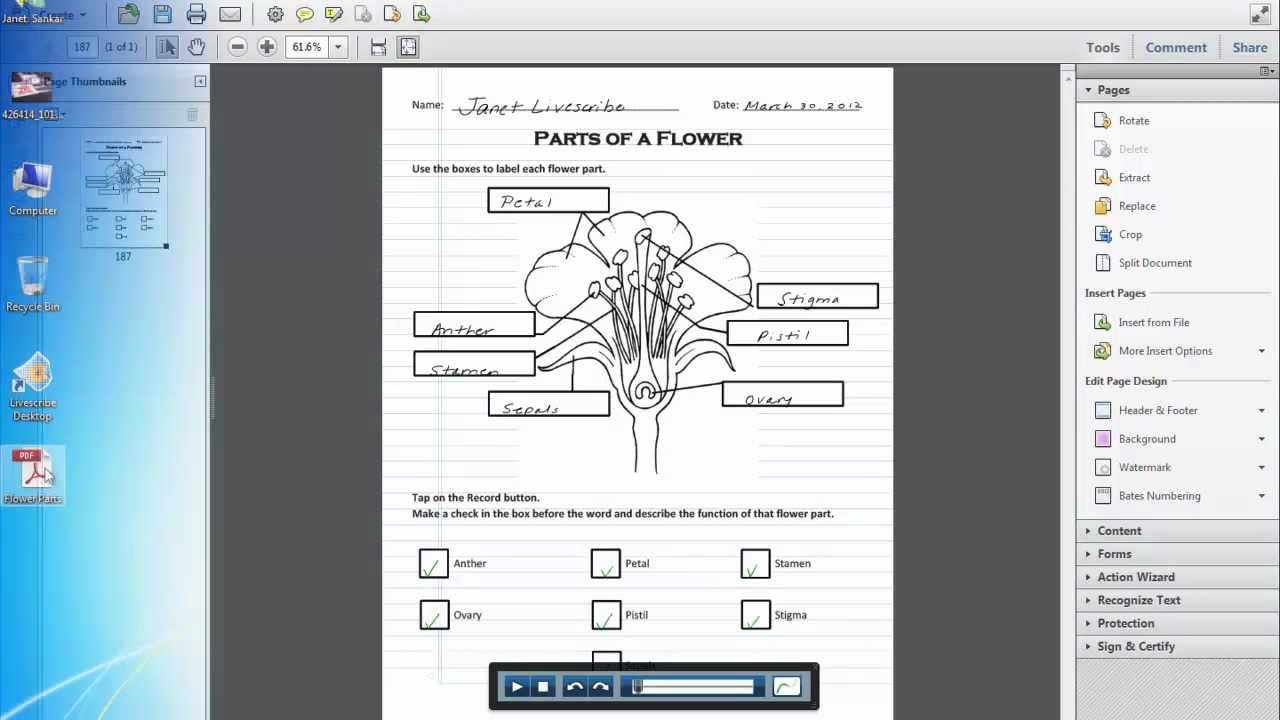Print the document with the printer icon
Image resolution: width=1280 pixels, height=720 pixels.
point(196,14)
